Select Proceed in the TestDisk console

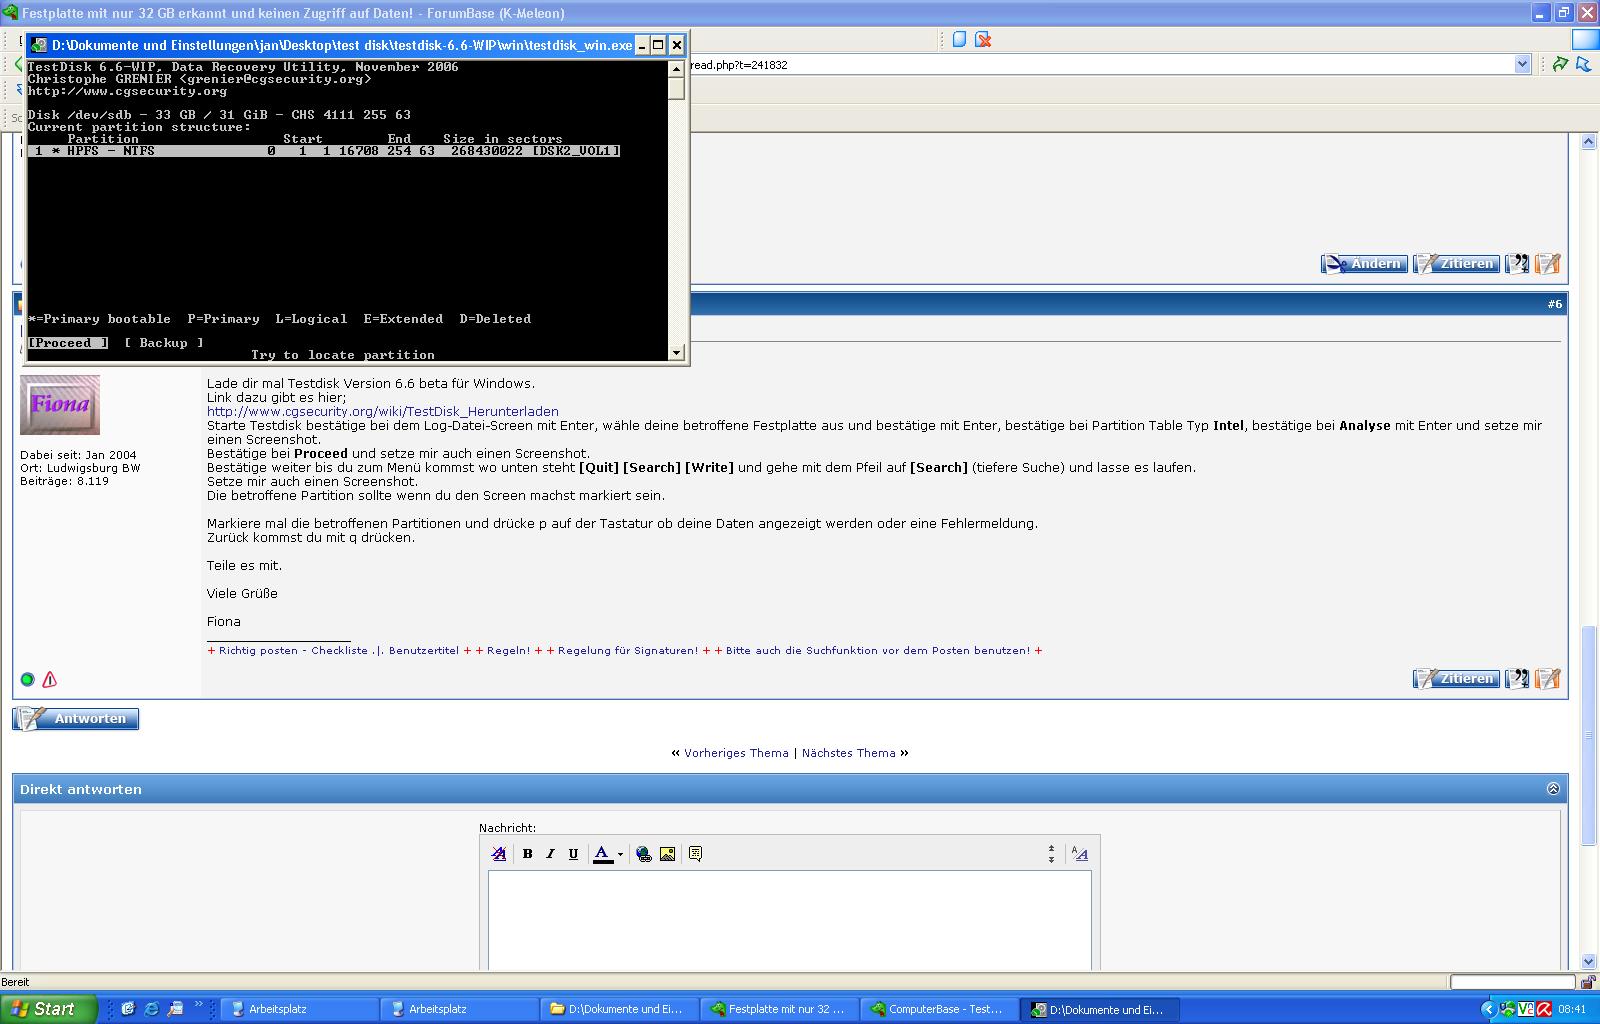click(x=68, y=343)
